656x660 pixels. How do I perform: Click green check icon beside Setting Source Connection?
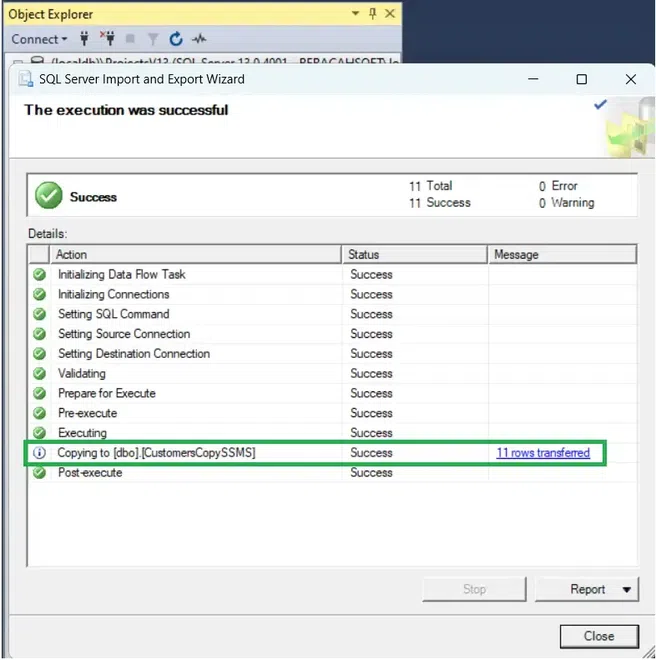pos(39,334)
